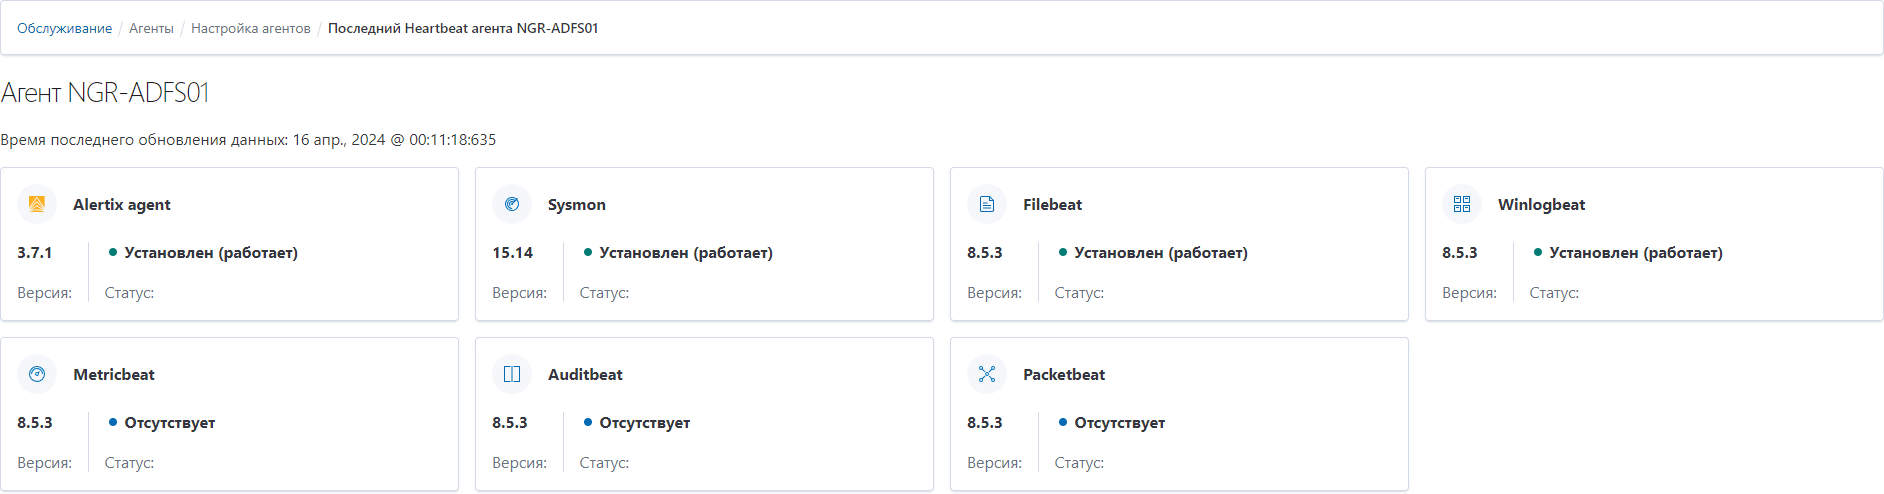The height and width of the screenshot is (494, 1884).
Task: Click the Filebeat card title
Action: click(1052, 204)
